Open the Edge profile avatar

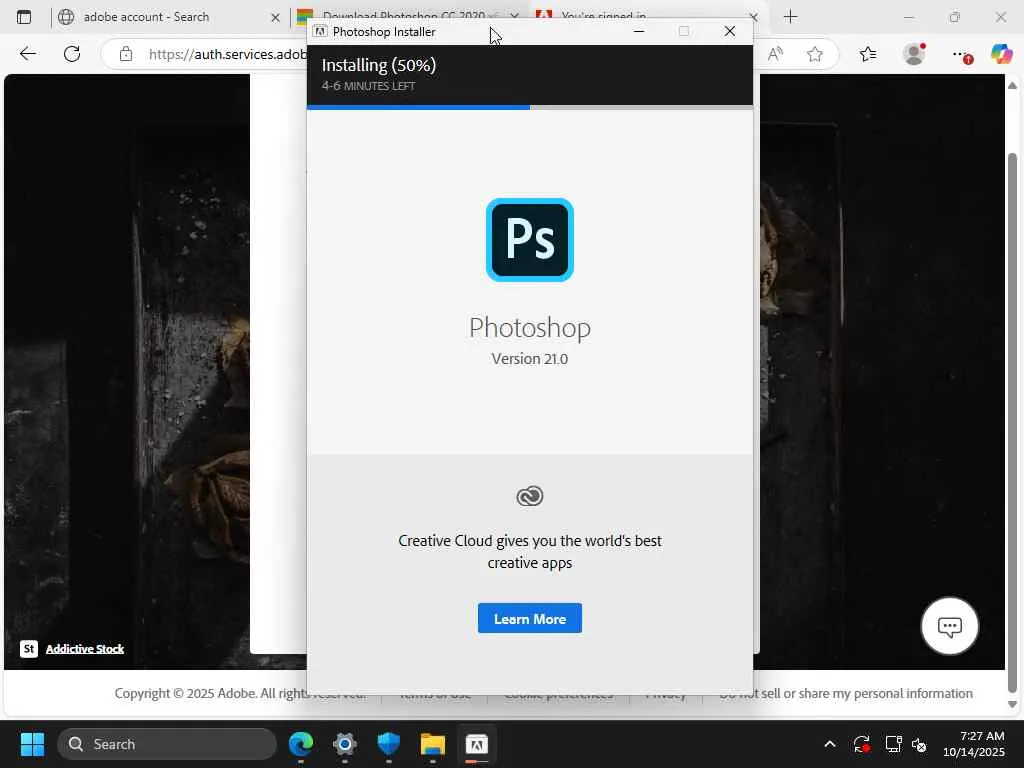(914, 54)
